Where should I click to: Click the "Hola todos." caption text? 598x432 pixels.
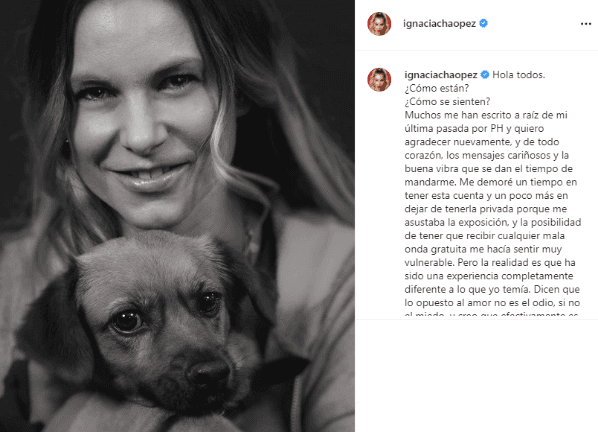pyautogui.click(x=519, y=75)
